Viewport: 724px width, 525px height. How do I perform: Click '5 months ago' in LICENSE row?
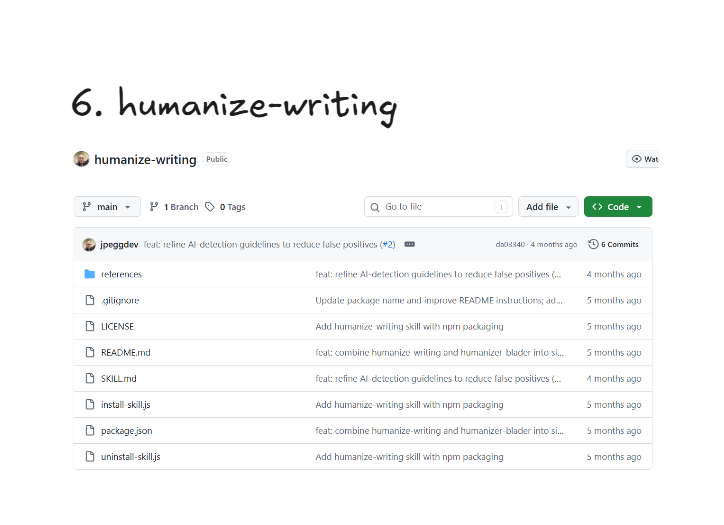click(x=614, y=326)
